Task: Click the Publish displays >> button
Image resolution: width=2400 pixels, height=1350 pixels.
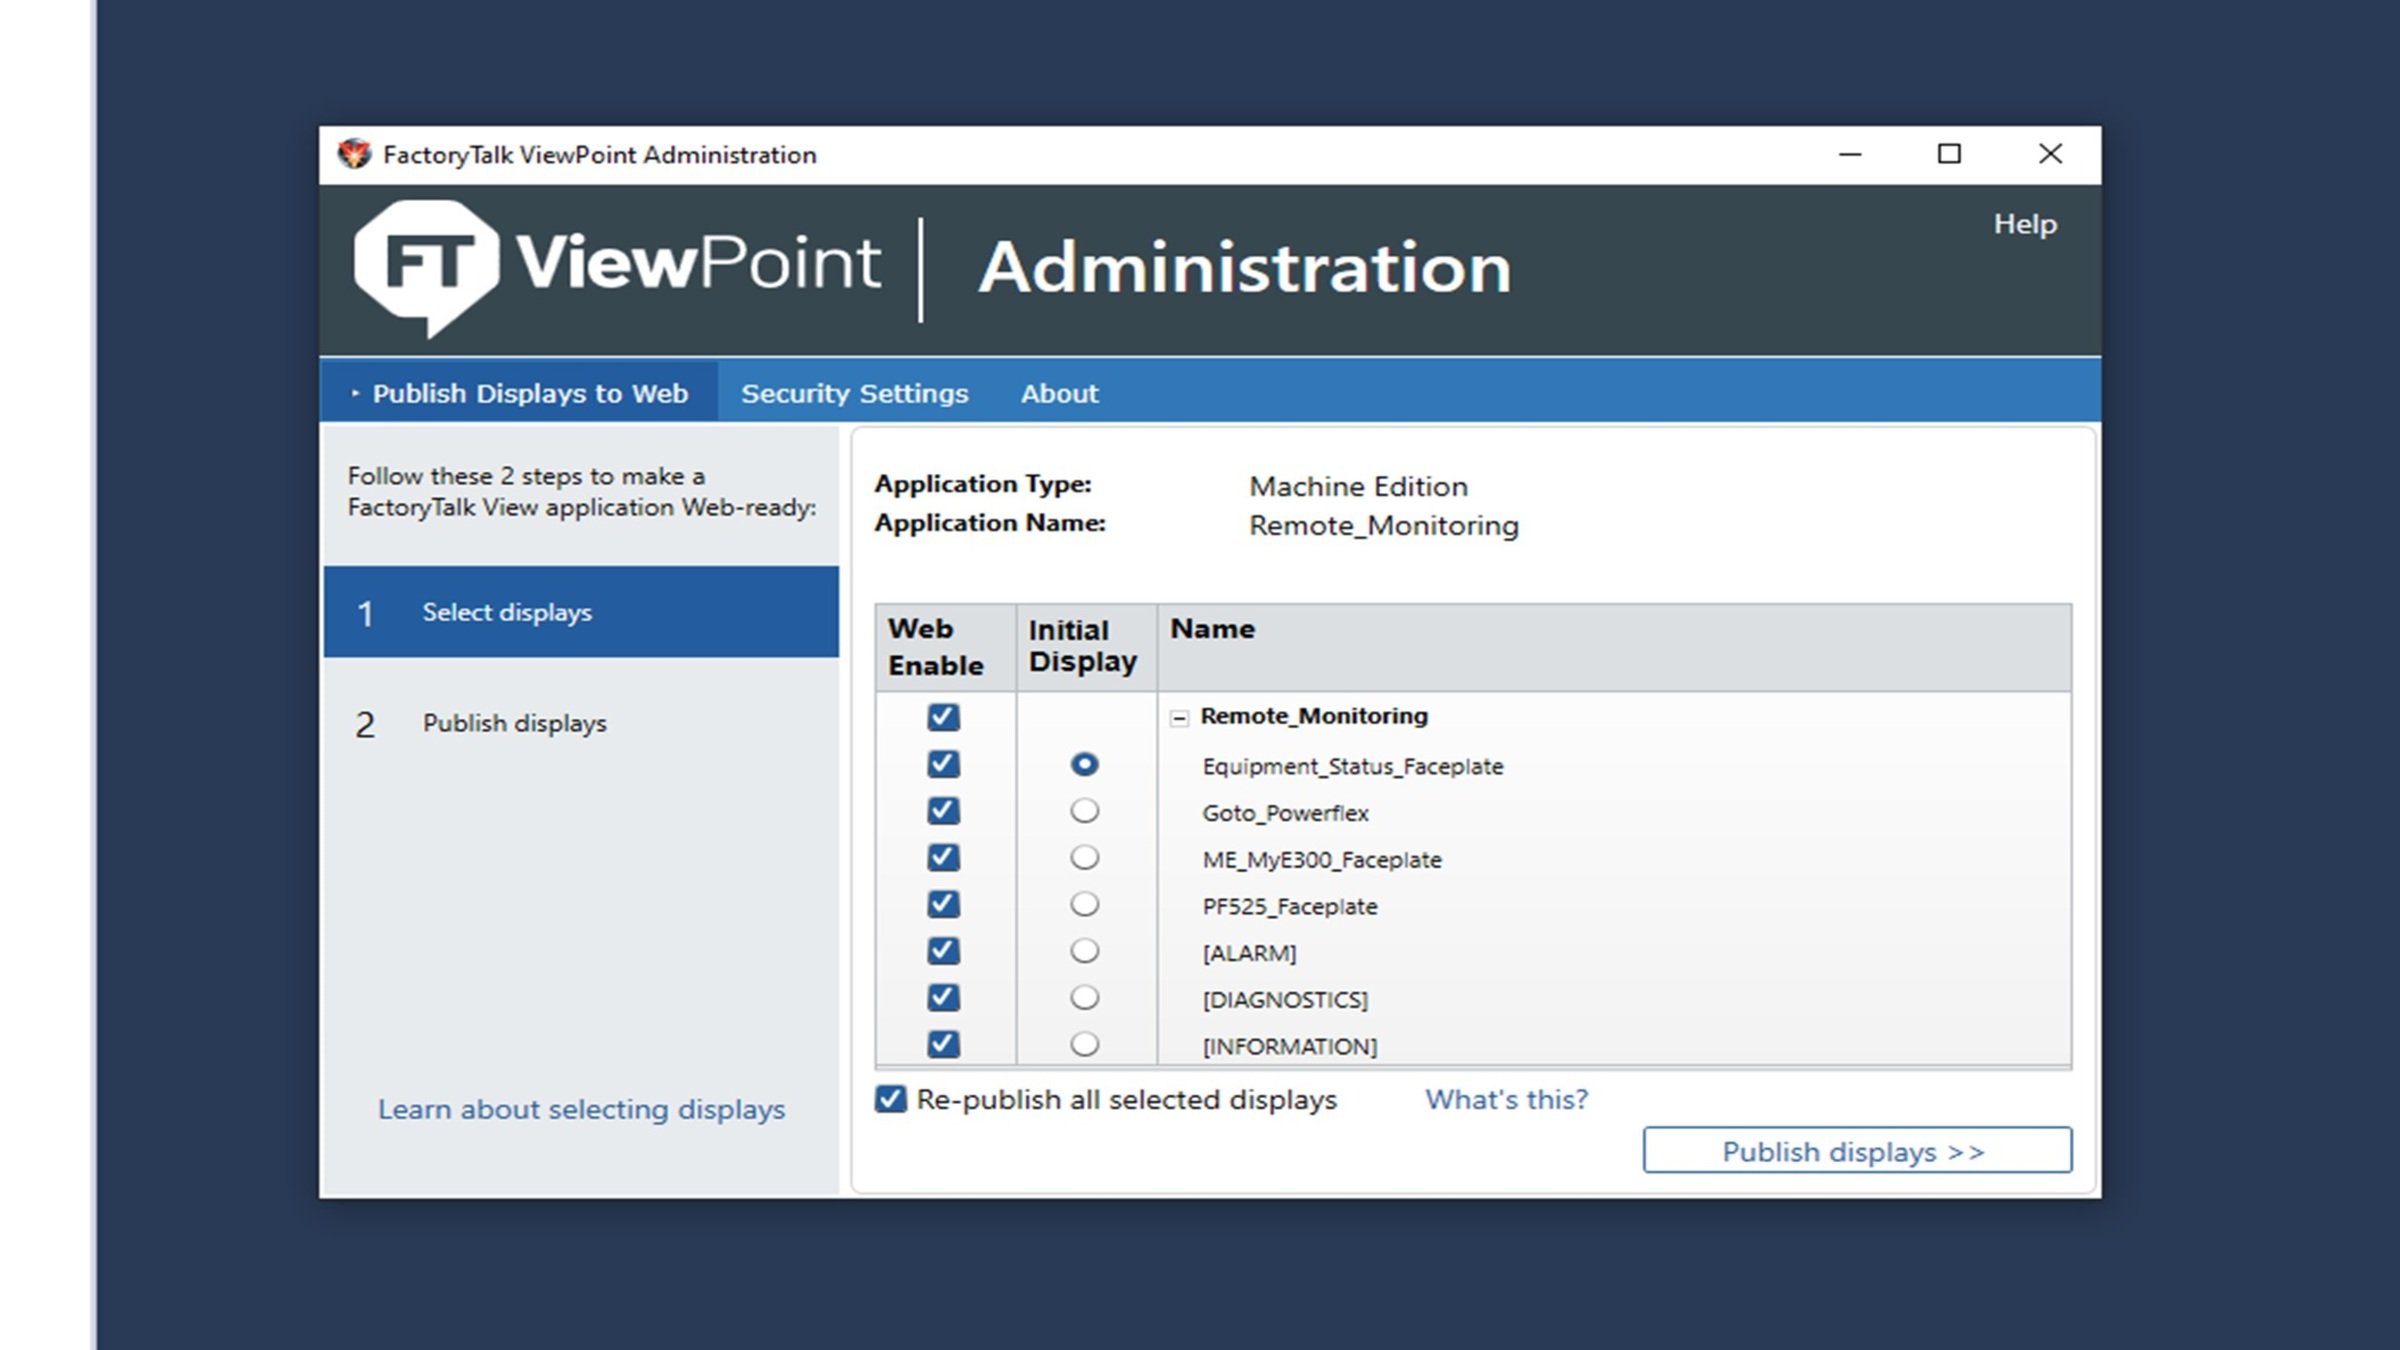Action: 1857,1151
